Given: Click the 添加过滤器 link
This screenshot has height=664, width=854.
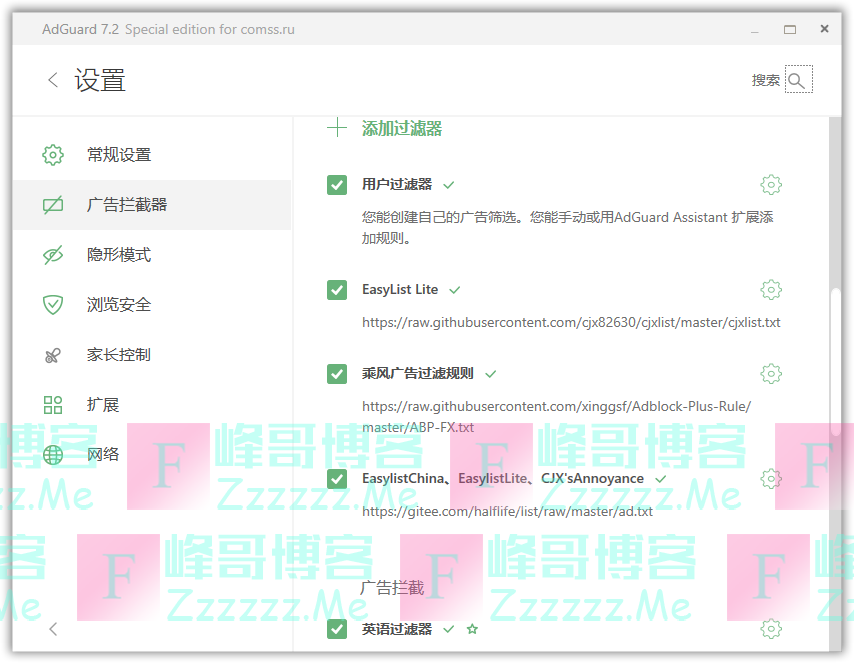Looking at the screenshot, I should (402, 129).
